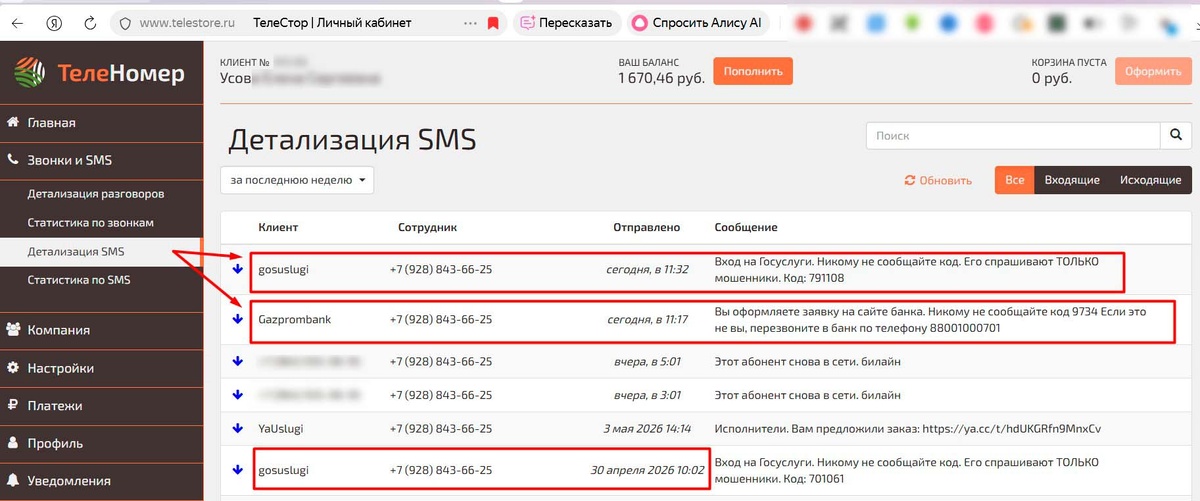Click message with code 791108
The width and height of the screenshot is (1200, 501).
[906, 269]
